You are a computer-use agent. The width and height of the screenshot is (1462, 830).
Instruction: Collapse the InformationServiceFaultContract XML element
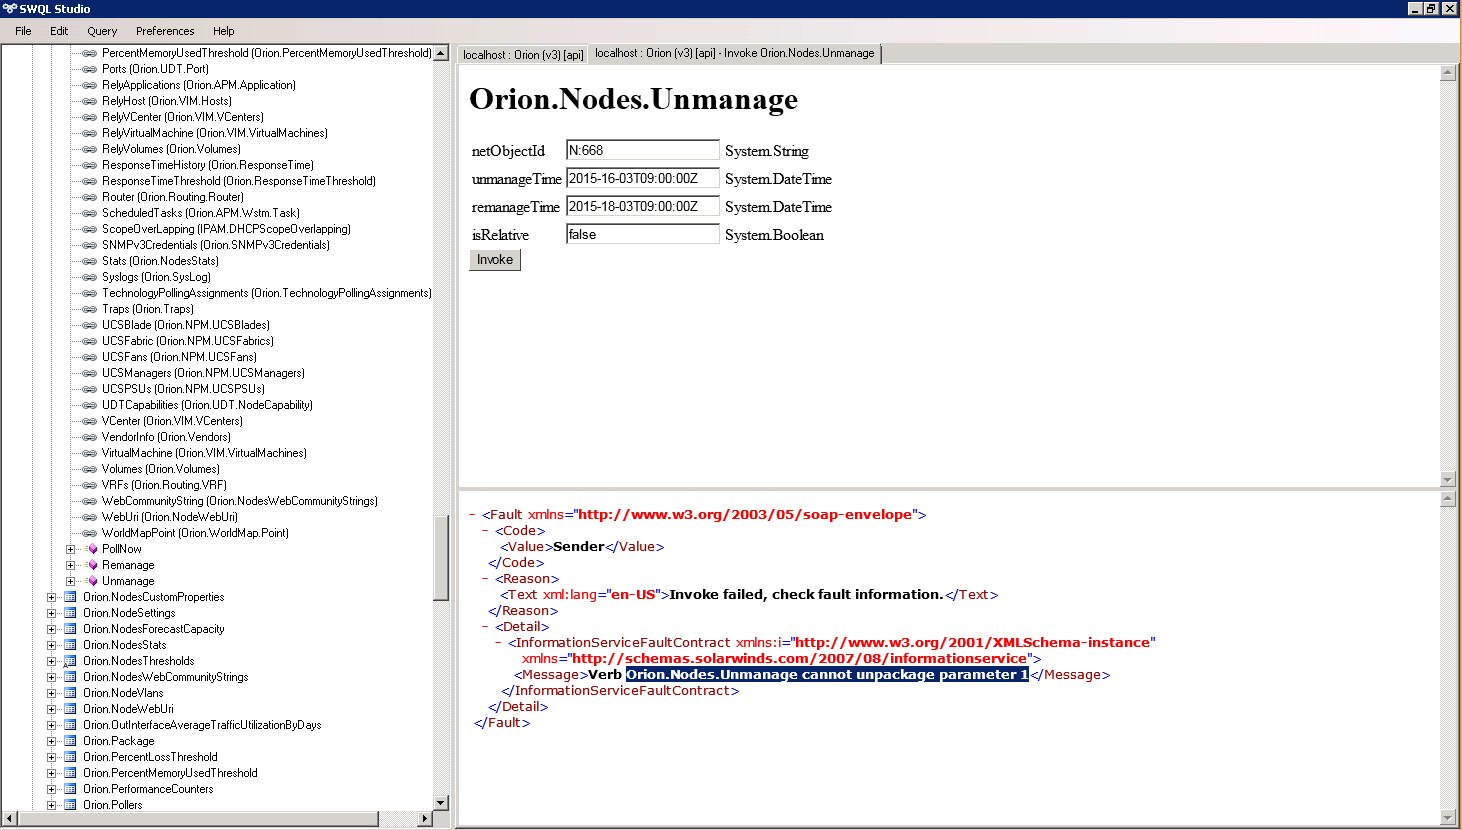498,643
